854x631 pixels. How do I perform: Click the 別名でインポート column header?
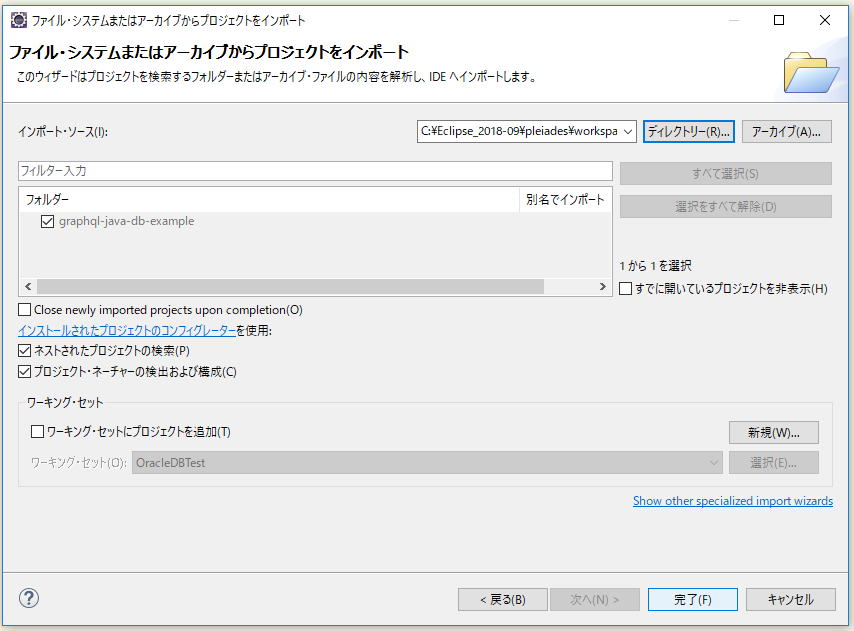[565, 200]
